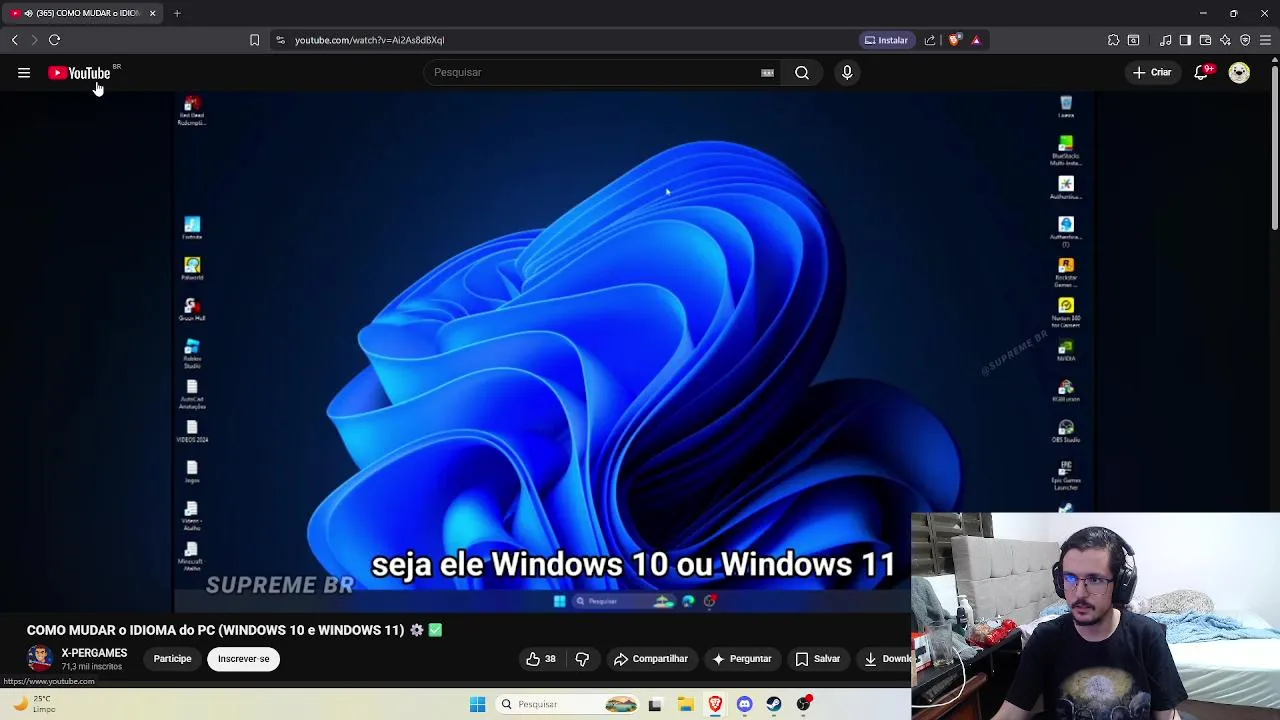Activate voice search microphone
Viewport: 1280px width, 720px height.
pyautogui.click(x=847, y=72)
